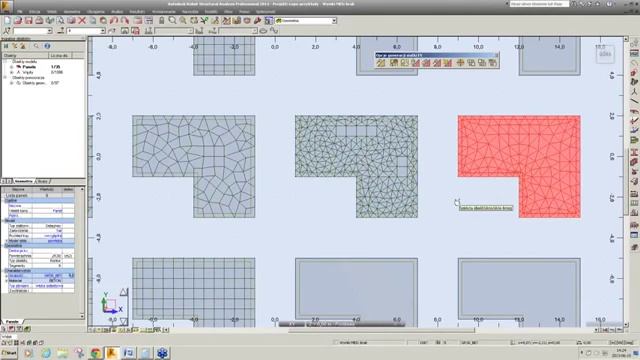This screenshot has height=360, width=640.
Task: Open the Wymiarowanie menu
Action: (x=164, y=11)
